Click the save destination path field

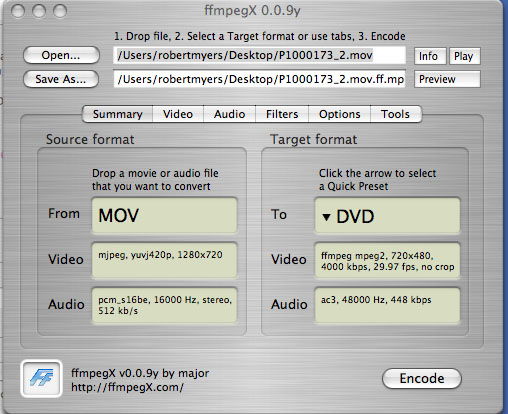259,79
